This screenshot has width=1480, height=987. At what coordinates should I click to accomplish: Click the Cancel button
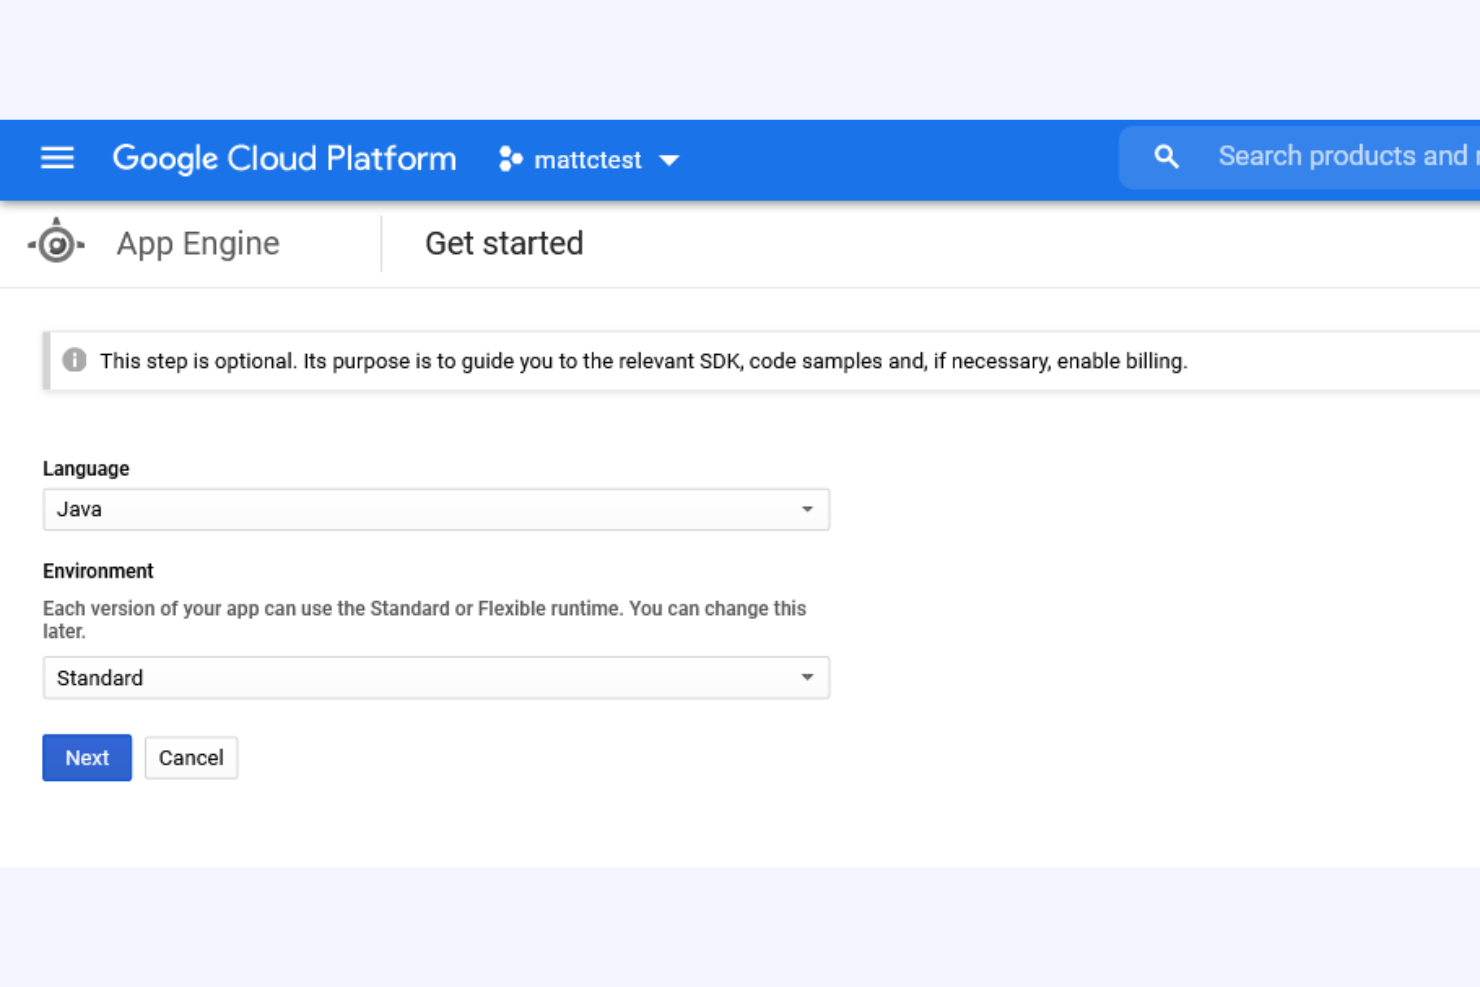tap(191, 758)
